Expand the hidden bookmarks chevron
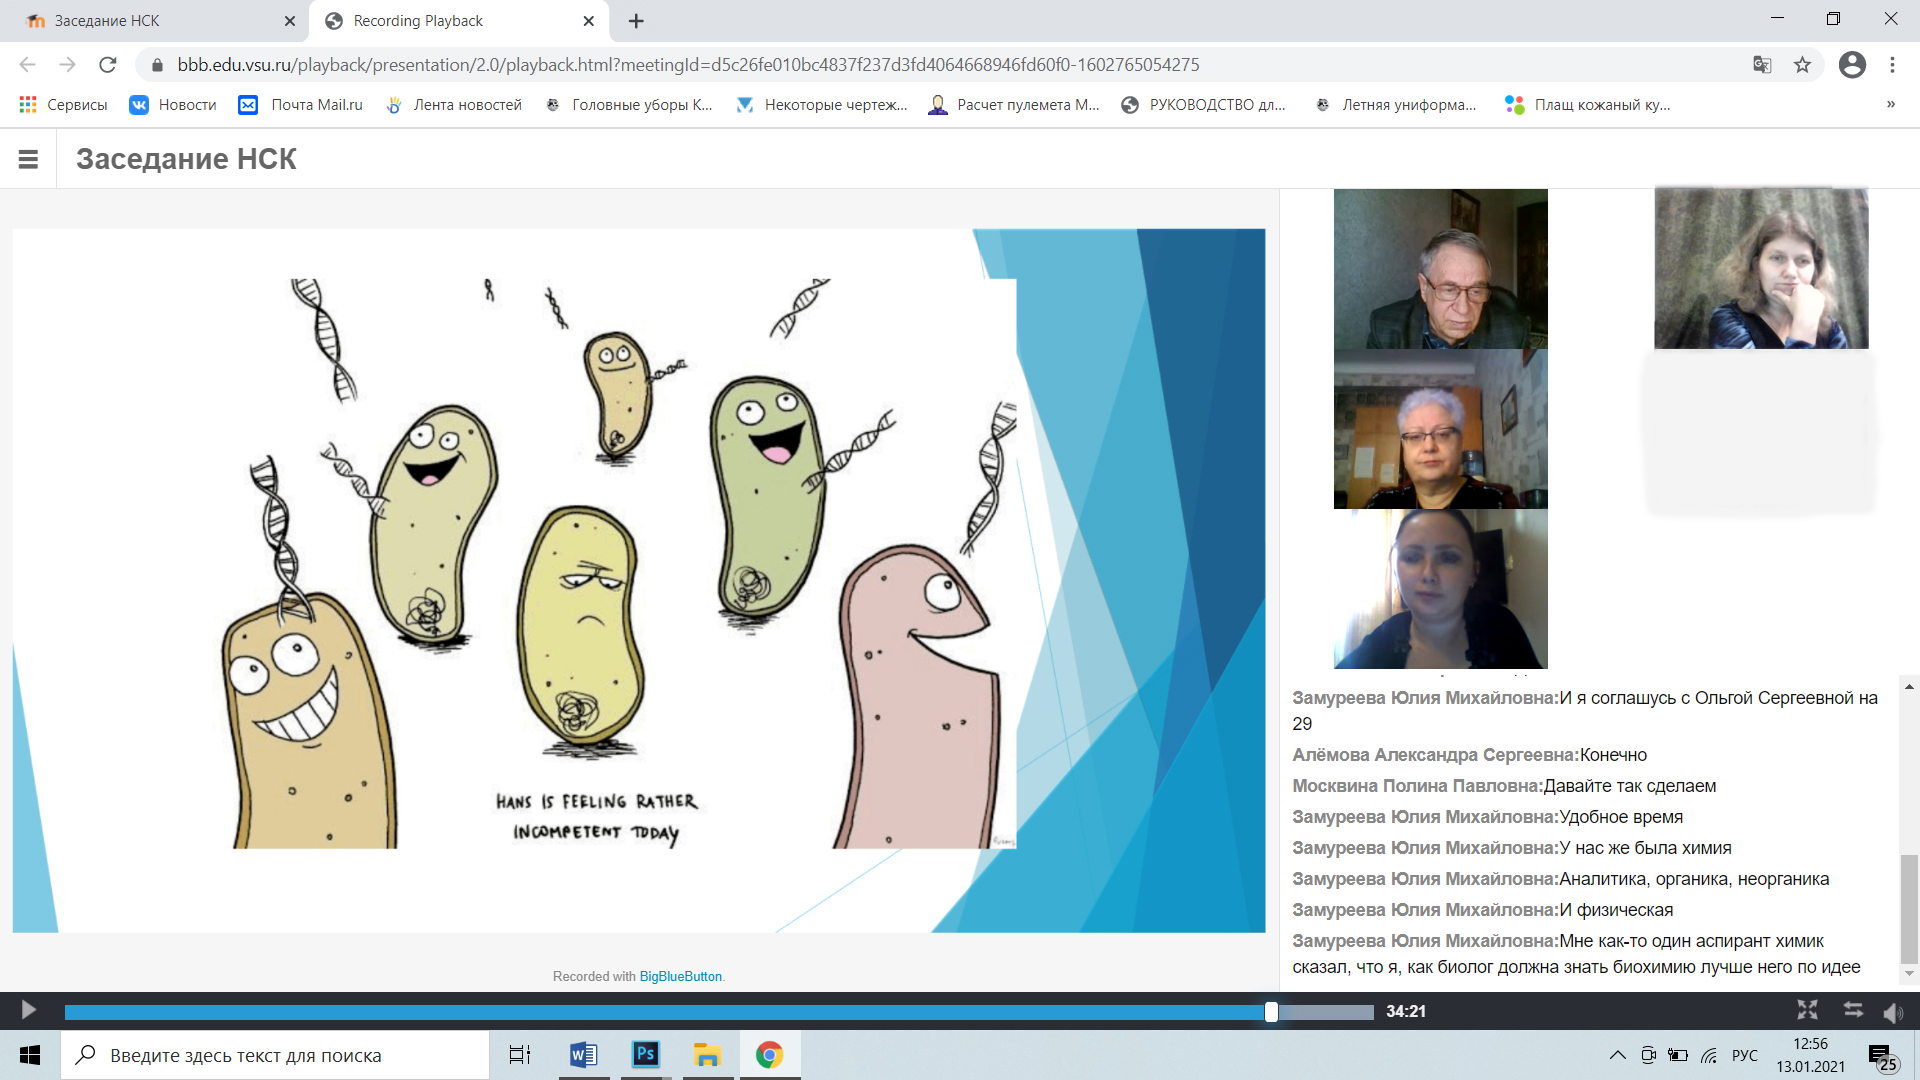Image resolution: width=1920 pixels, height=1080 pixels. [x=1891, y=105]
